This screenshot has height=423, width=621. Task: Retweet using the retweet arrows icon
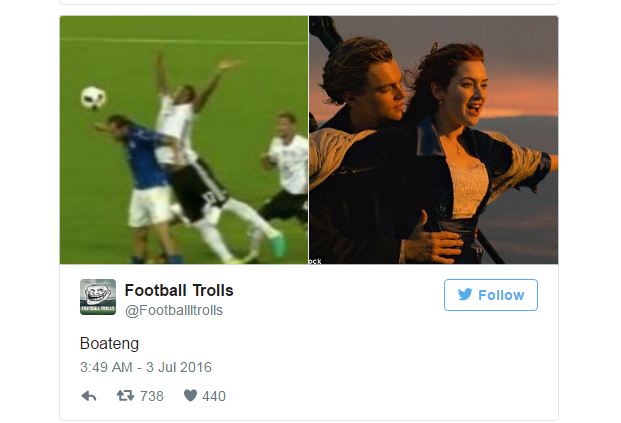[x=125, y=396]
